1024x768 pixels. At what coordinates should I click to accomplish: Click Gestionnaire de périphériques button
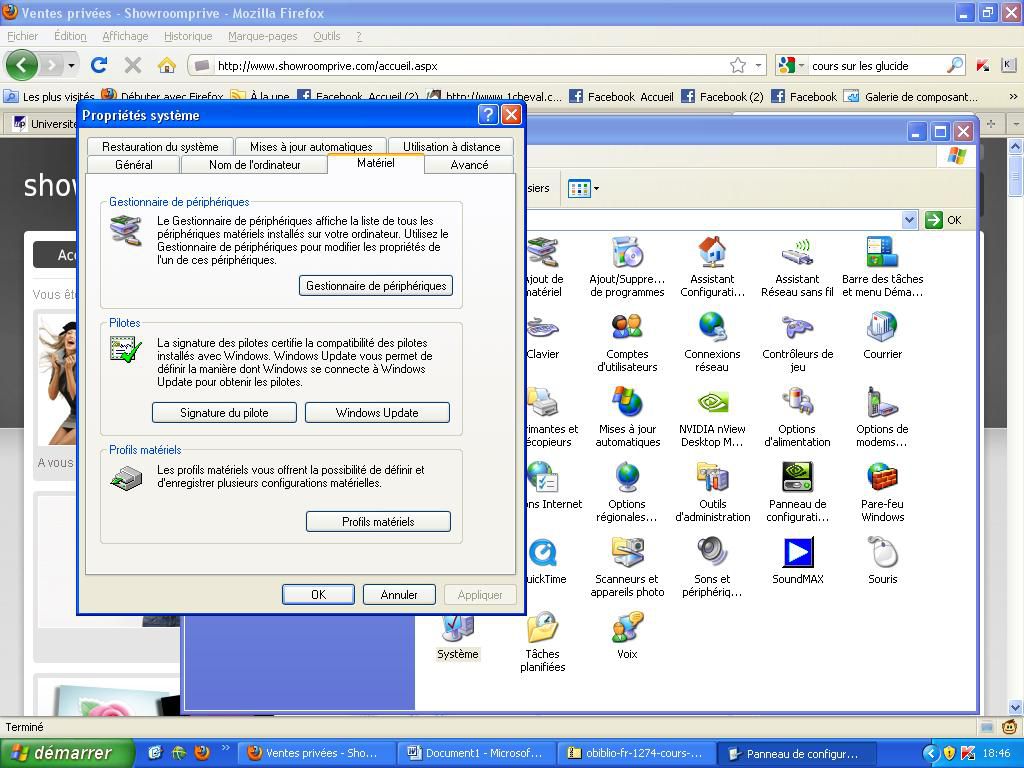pos(376,286)
